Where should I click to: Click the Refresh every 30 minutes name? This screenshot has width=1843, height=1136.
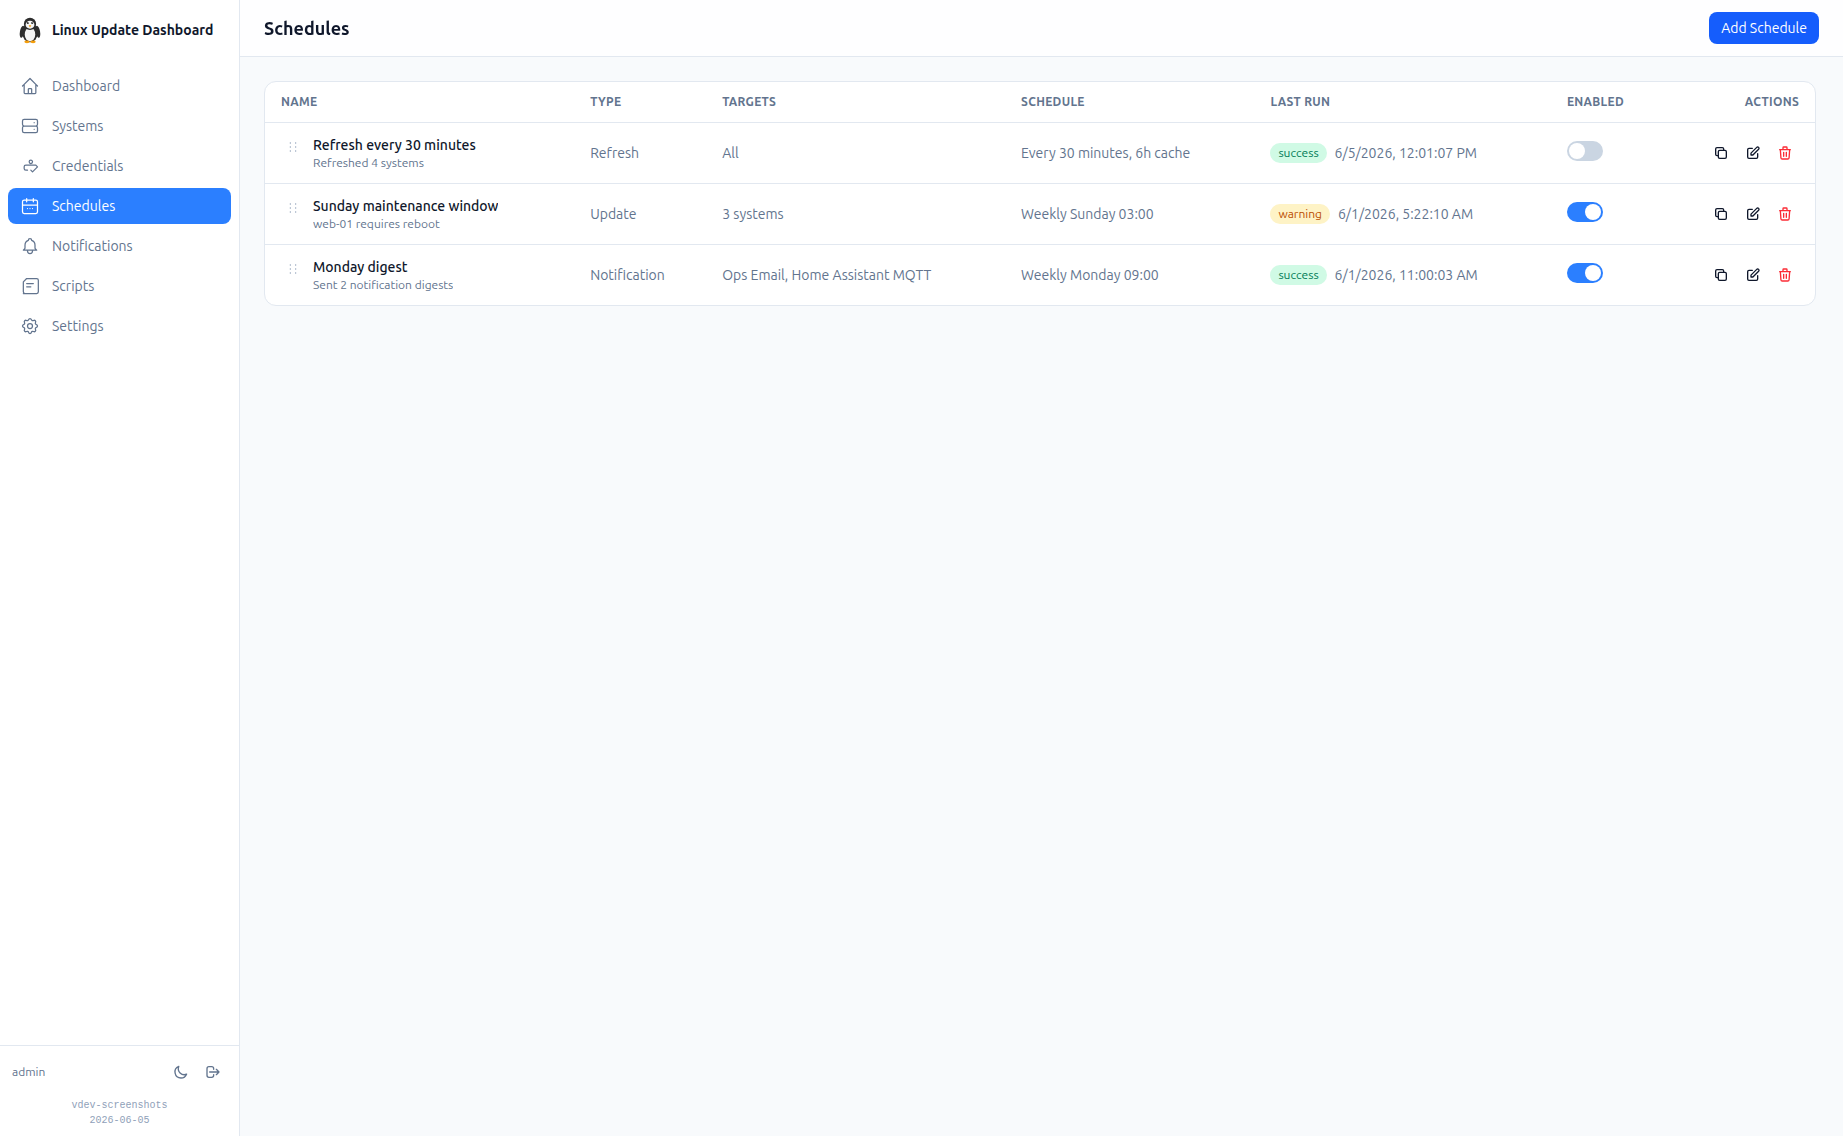tap(394, 145)
